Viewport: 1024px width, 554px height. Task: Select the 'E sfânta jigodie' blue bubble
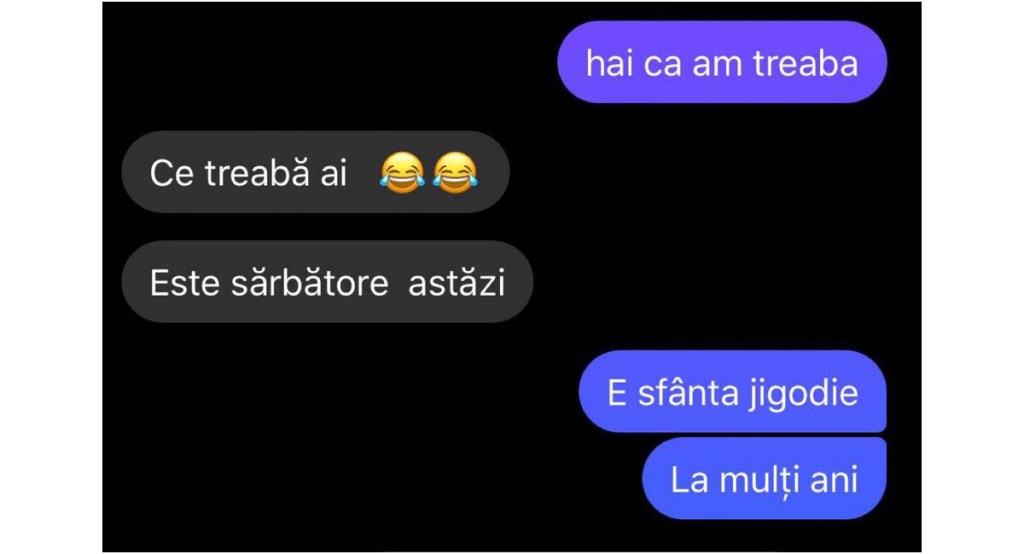732,392
